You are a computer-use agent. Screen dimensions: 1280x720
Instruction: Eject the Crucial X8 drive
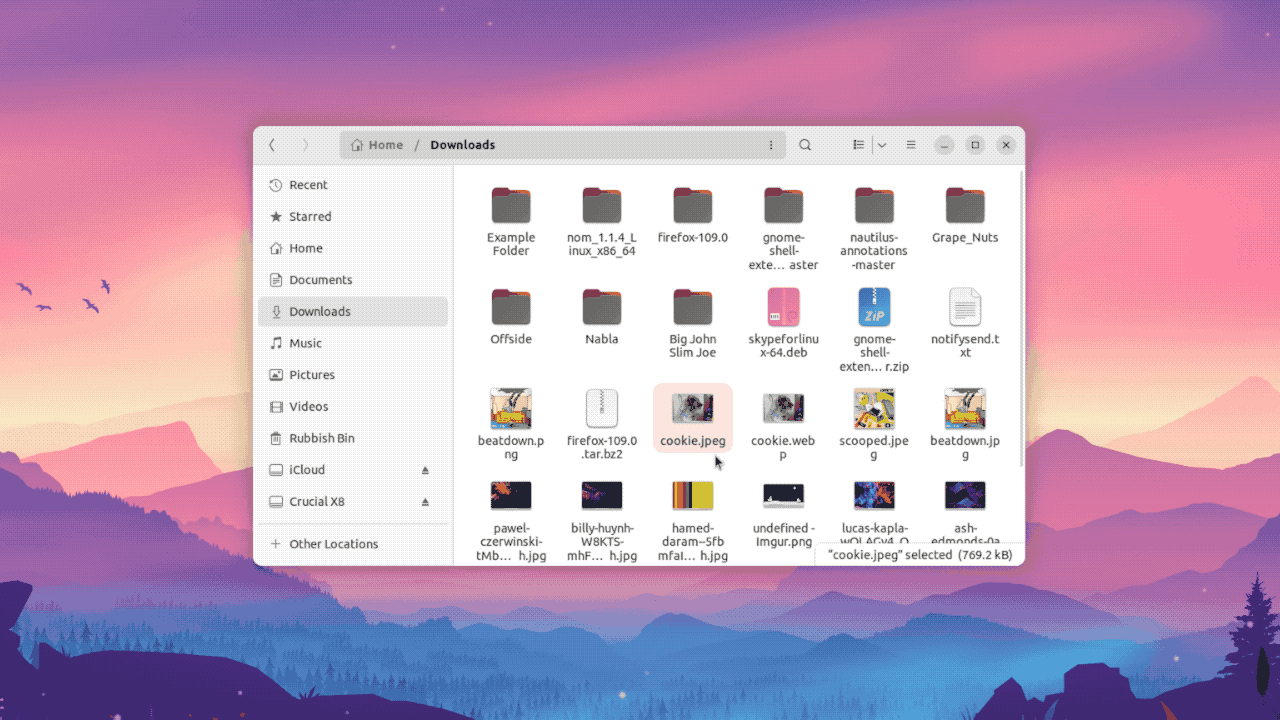(425, 501)
